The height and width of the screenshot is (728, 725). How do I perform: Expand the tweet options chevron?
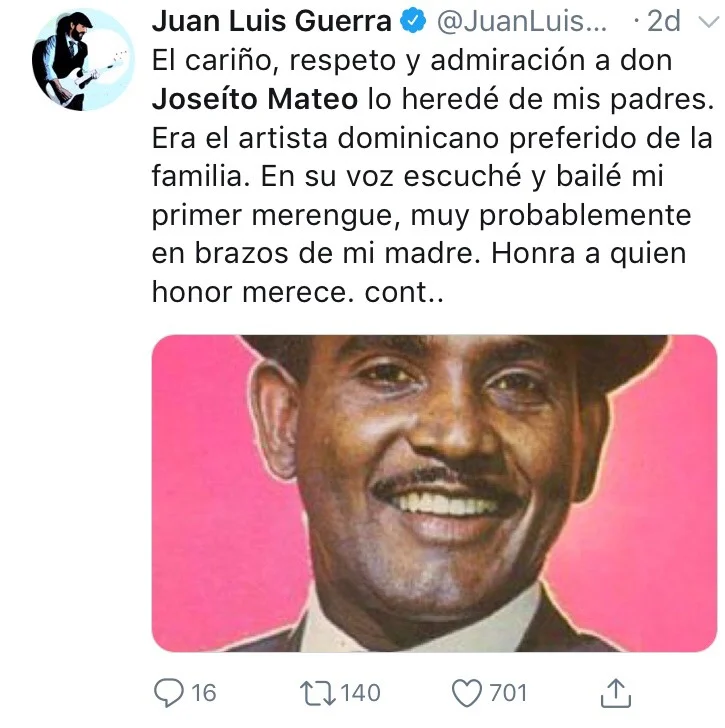(x=708, y=21)
